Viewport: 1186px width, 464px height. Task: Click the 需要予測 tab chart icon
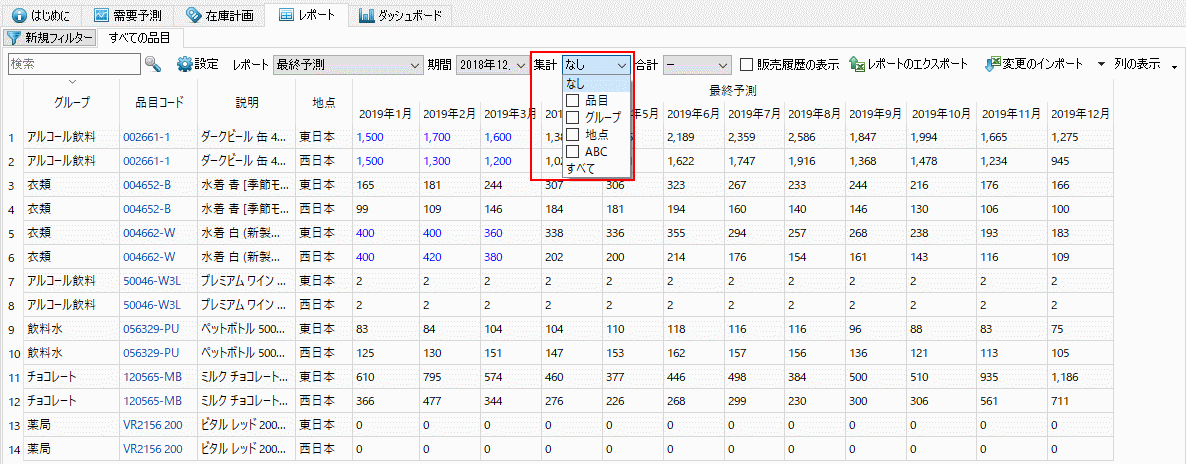coord(101,15)
